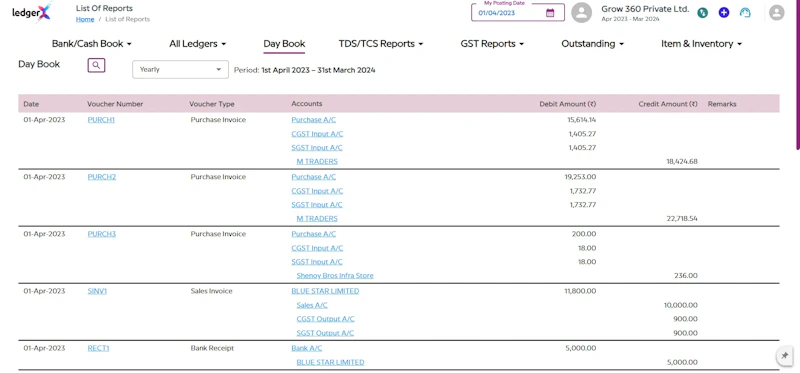
Task: Click the Remarks column header
Action: (722, 104)
